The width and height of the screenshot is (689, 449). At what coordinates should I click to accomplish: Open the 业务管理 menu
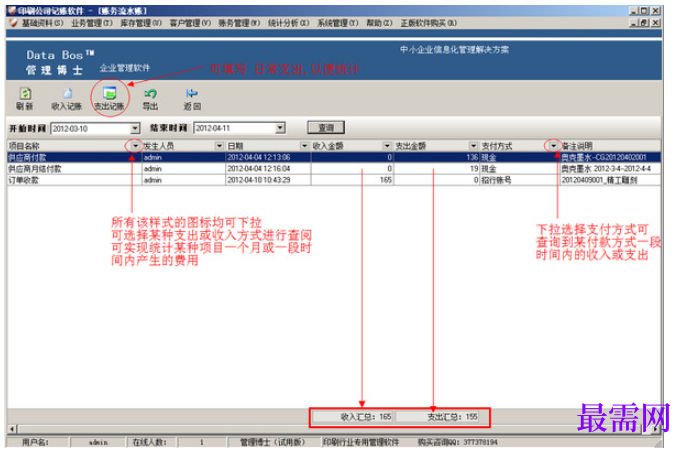92,23
